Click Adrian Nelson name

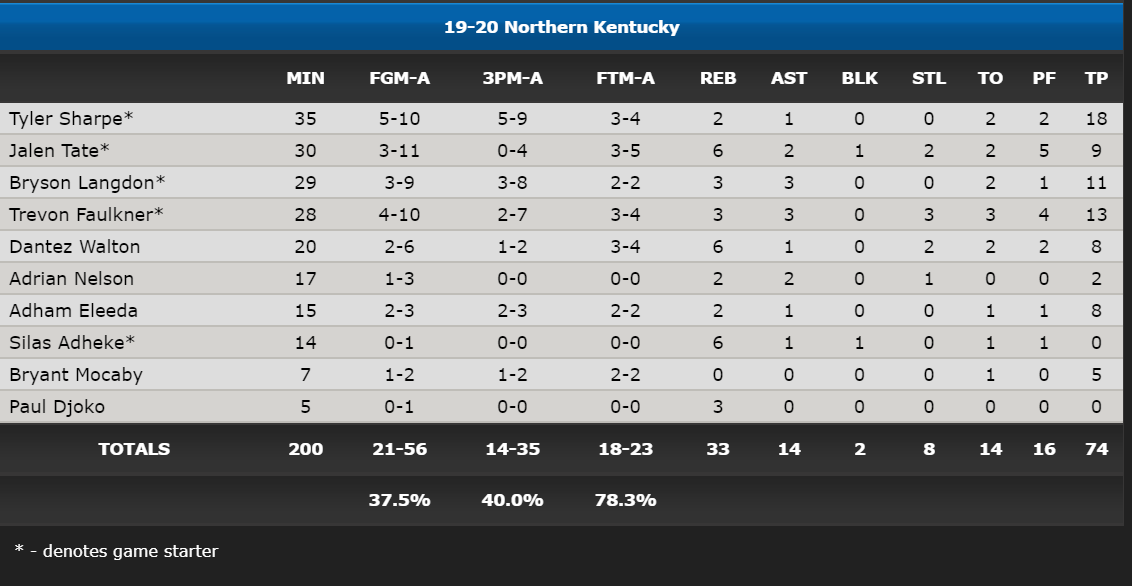click(71, 279)
